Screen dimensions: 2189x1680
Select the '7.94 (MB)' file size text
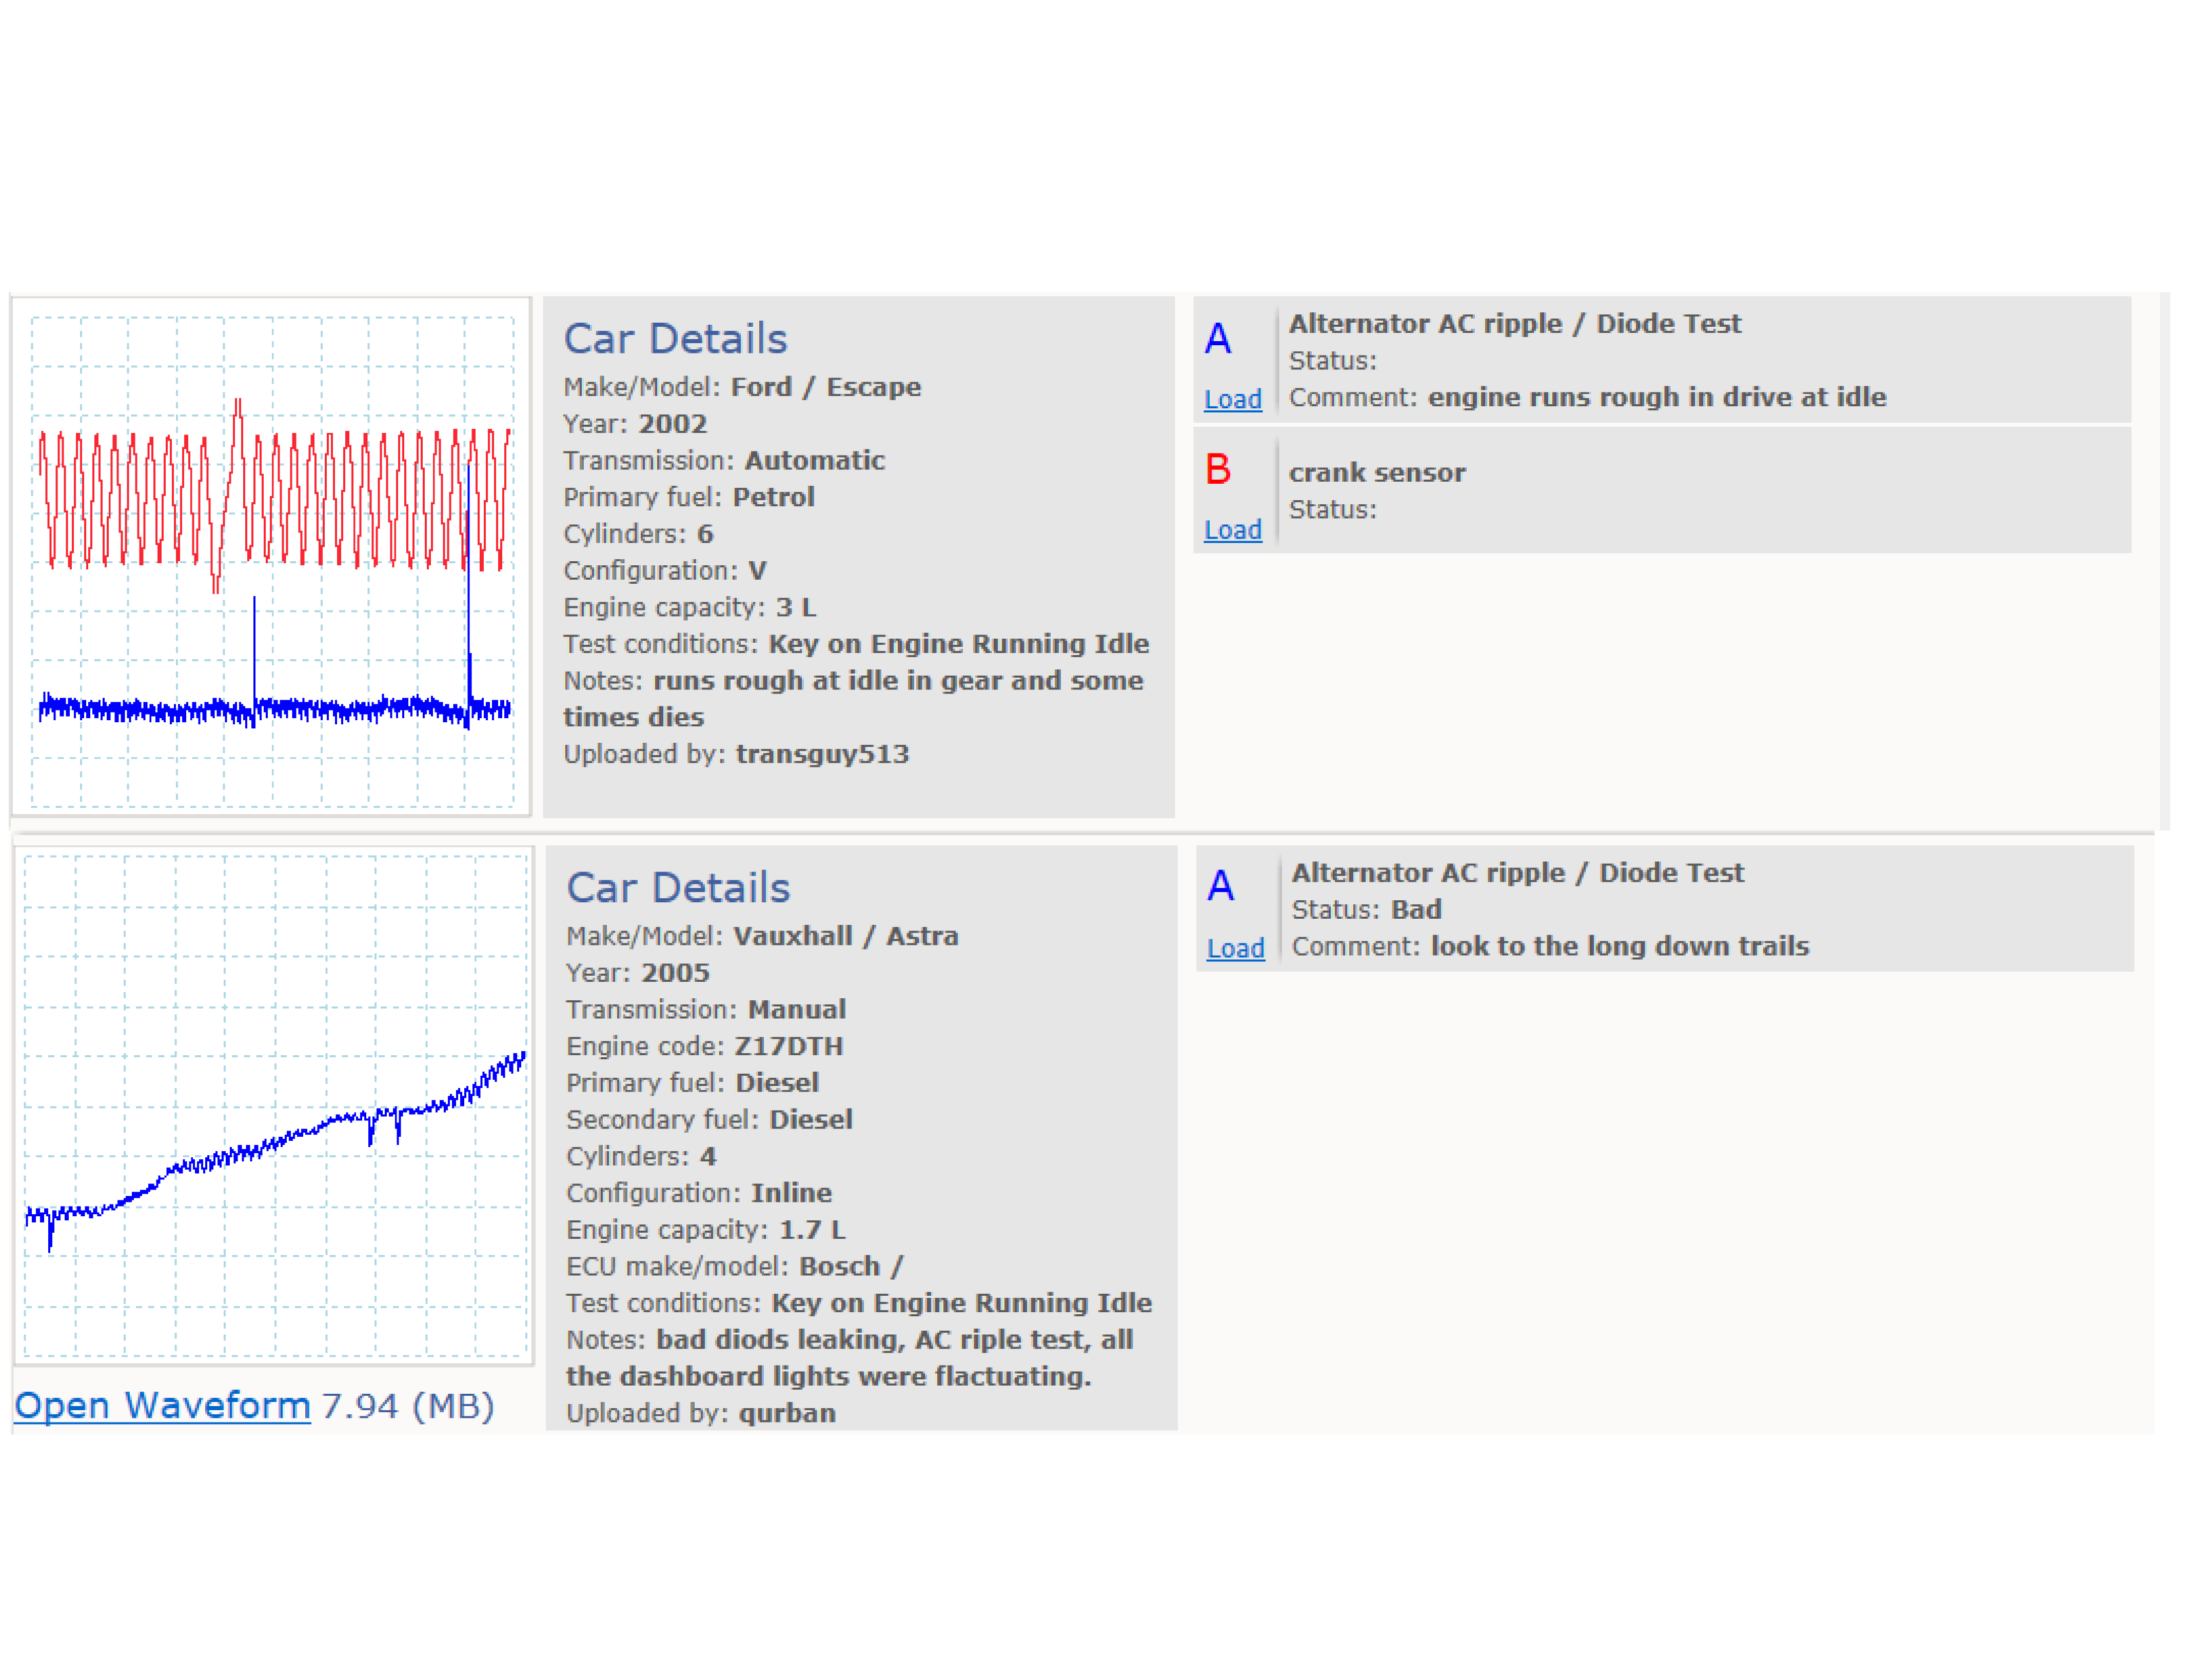(x=408, y=1406)
